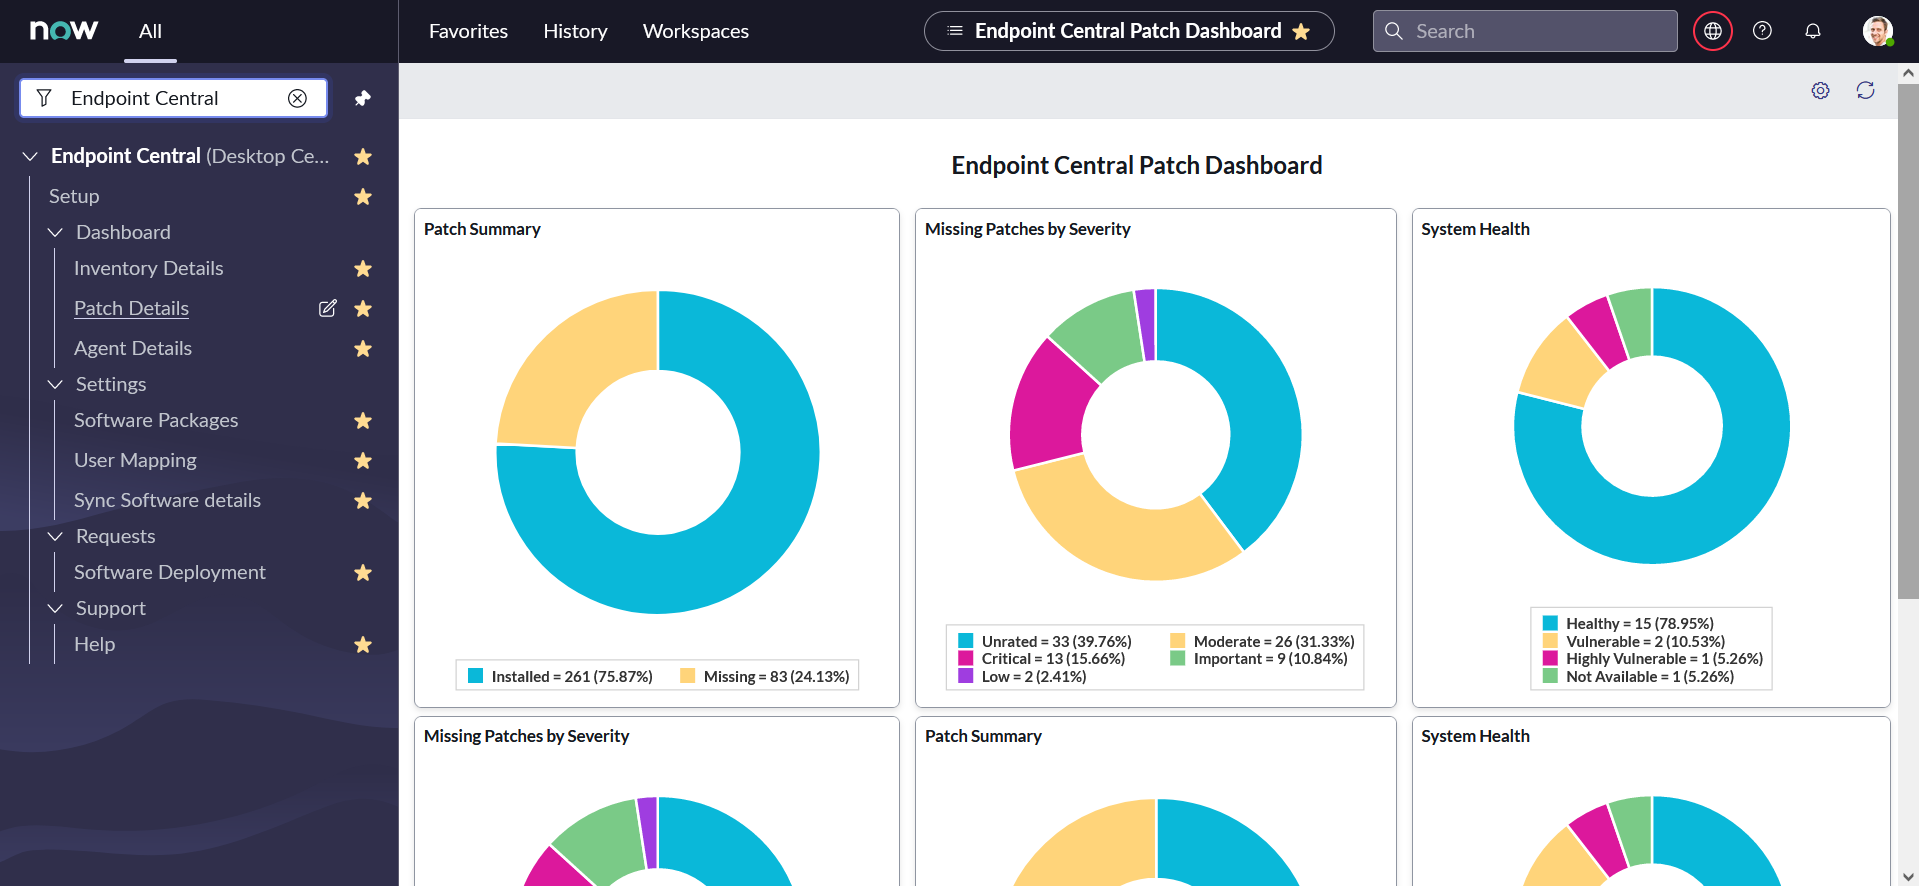
Task: Collapse the Dashboard section in the navigator
Action: 55,232
